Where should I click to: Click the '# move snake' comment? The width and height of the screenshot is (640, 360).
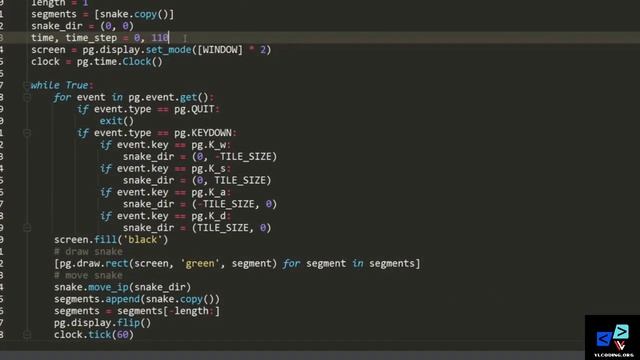(x=88, y=275)
